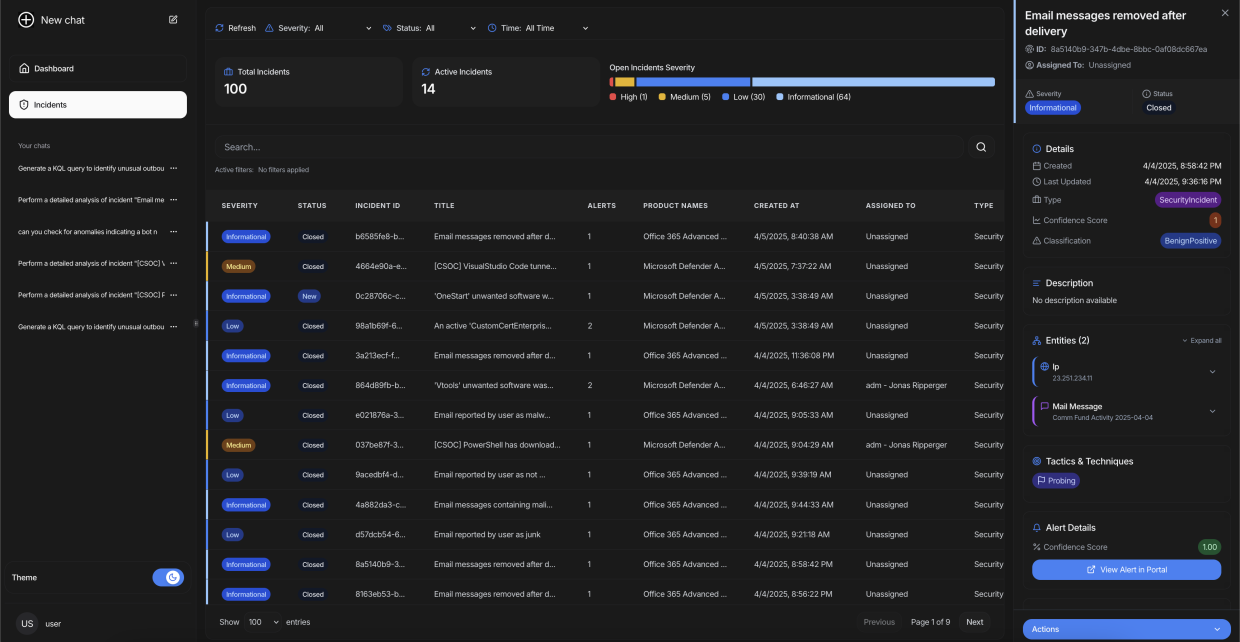The image size is (1240, 642).
Task: Open a new chat via the compose icon
Action: (173, 19)
